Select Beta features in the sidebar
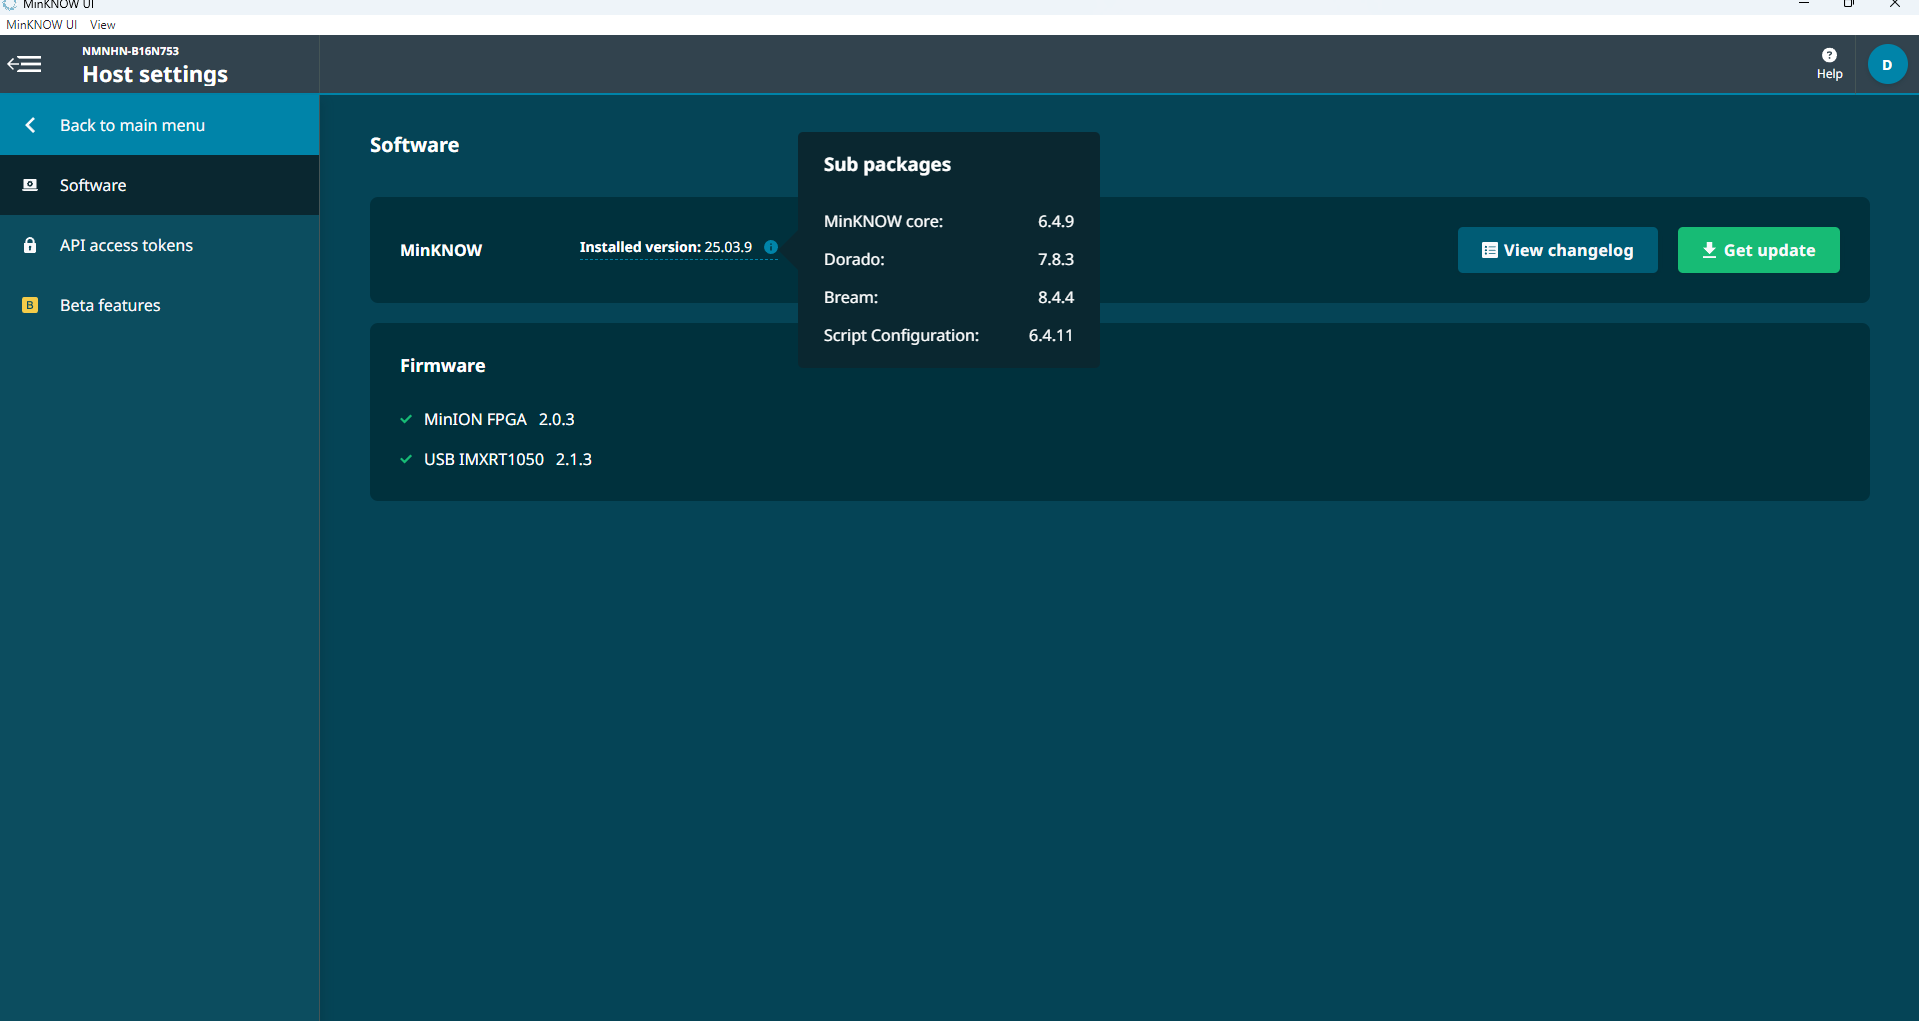Viewport: 1919px width, 1021px height. click(x=110, y=305)
